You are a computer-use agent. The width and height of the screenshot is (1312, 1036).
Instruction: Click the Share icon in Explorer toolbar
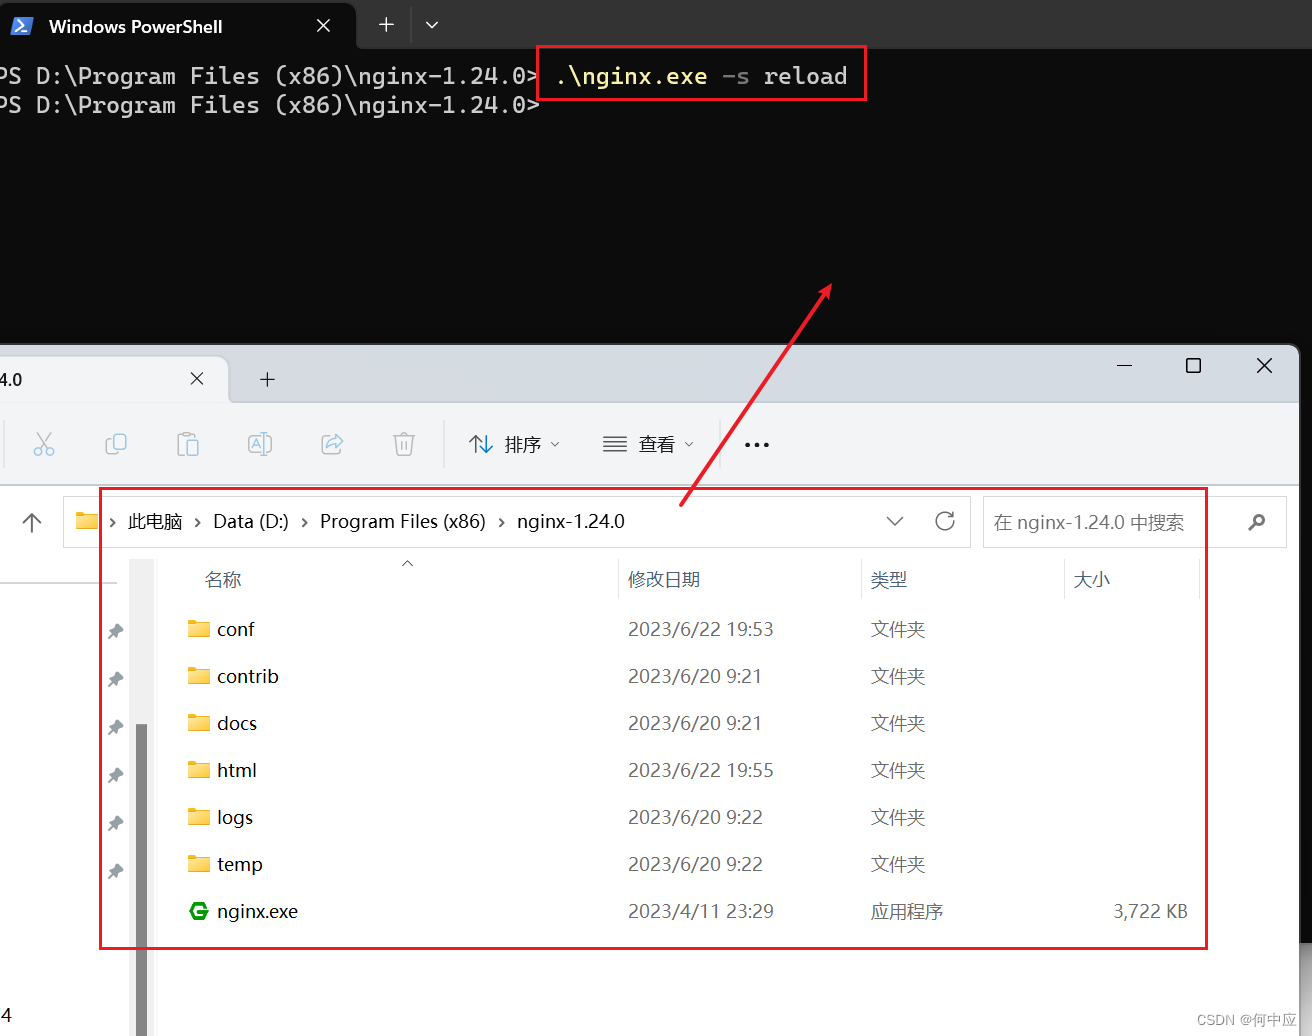pos(332,444)
